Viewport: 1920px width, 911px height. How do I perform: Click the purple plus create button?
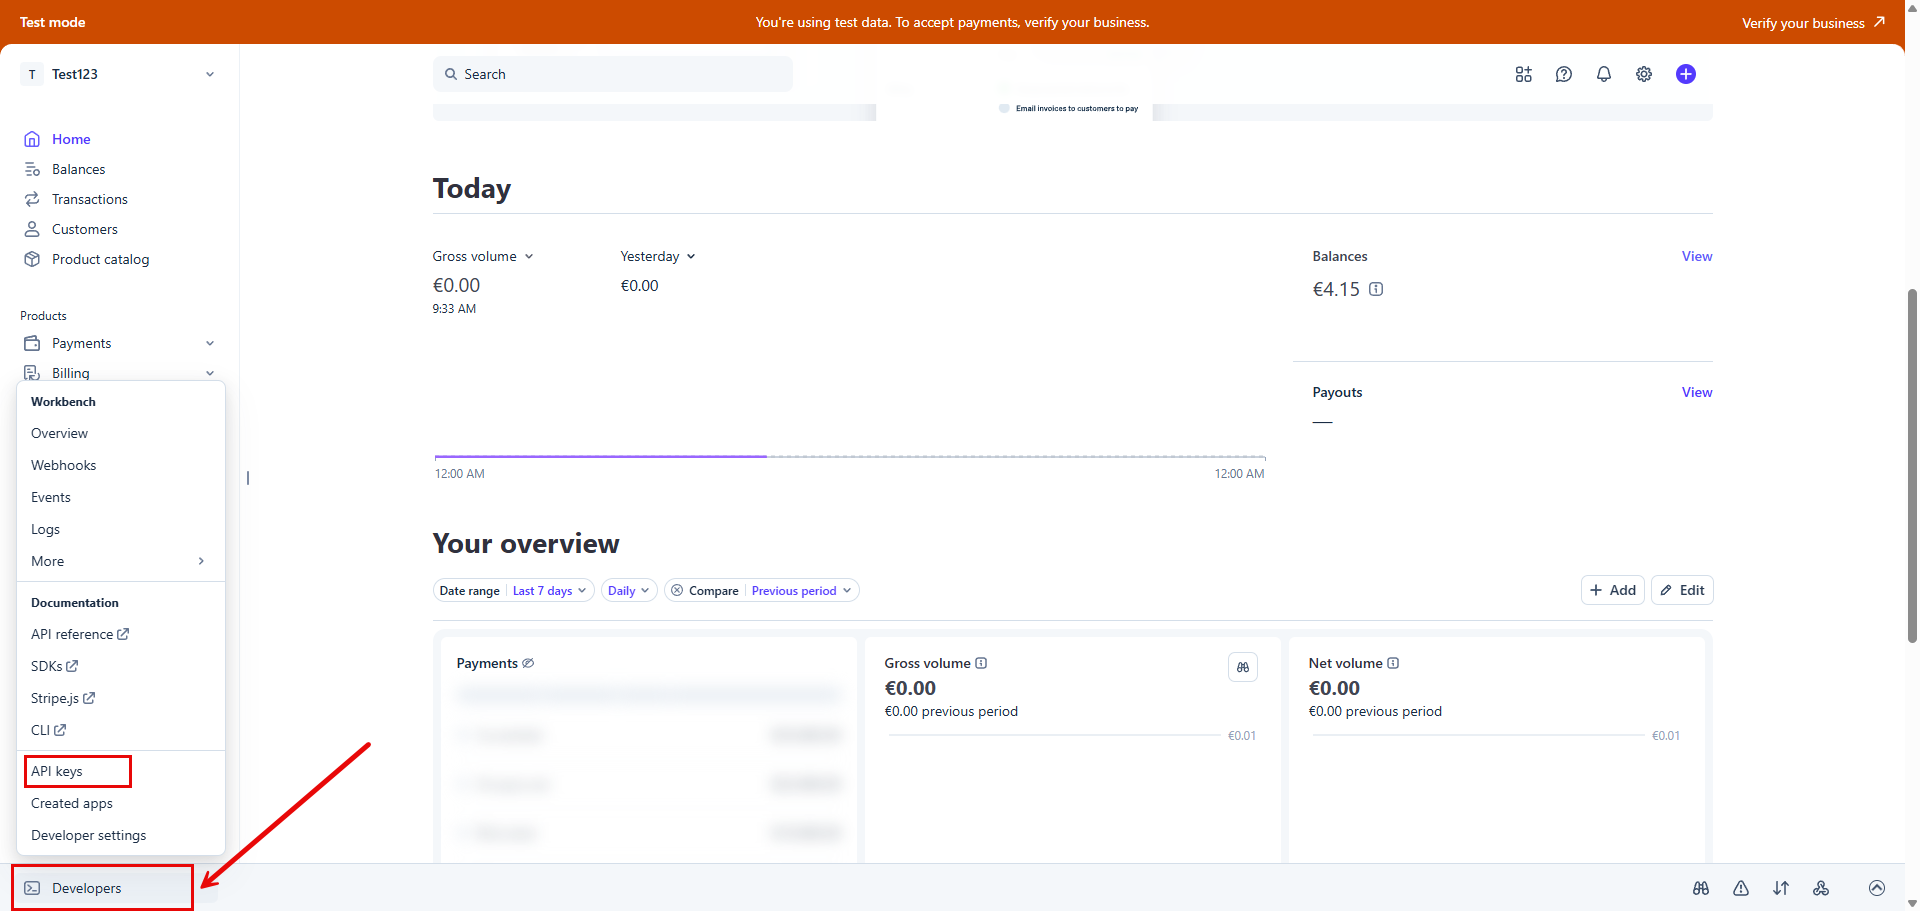pyautogui.click(x=1686, y=74)
